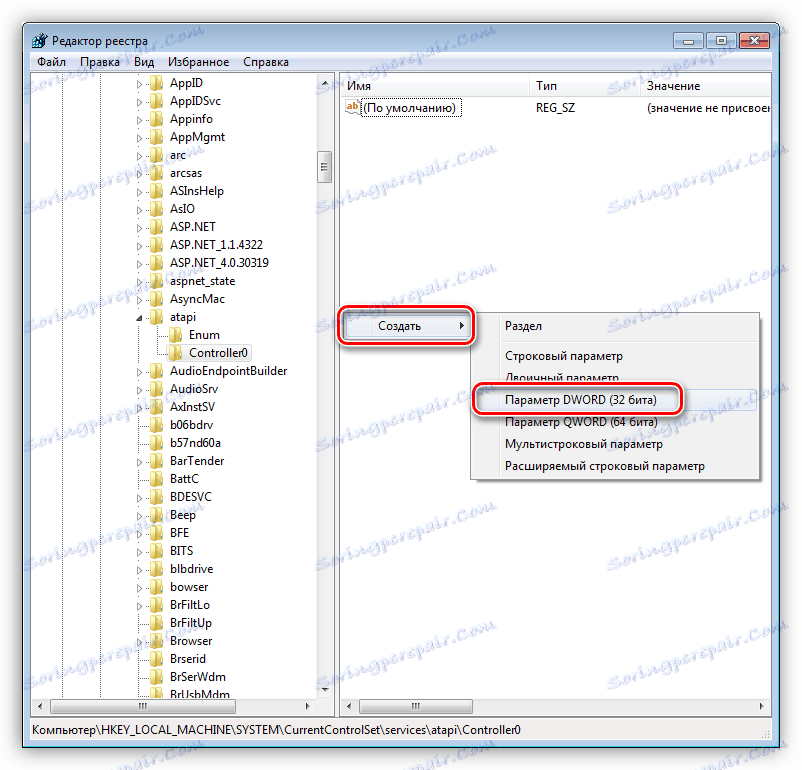
Task: Expand the BDESVC tree node
Action: [139, 498]
